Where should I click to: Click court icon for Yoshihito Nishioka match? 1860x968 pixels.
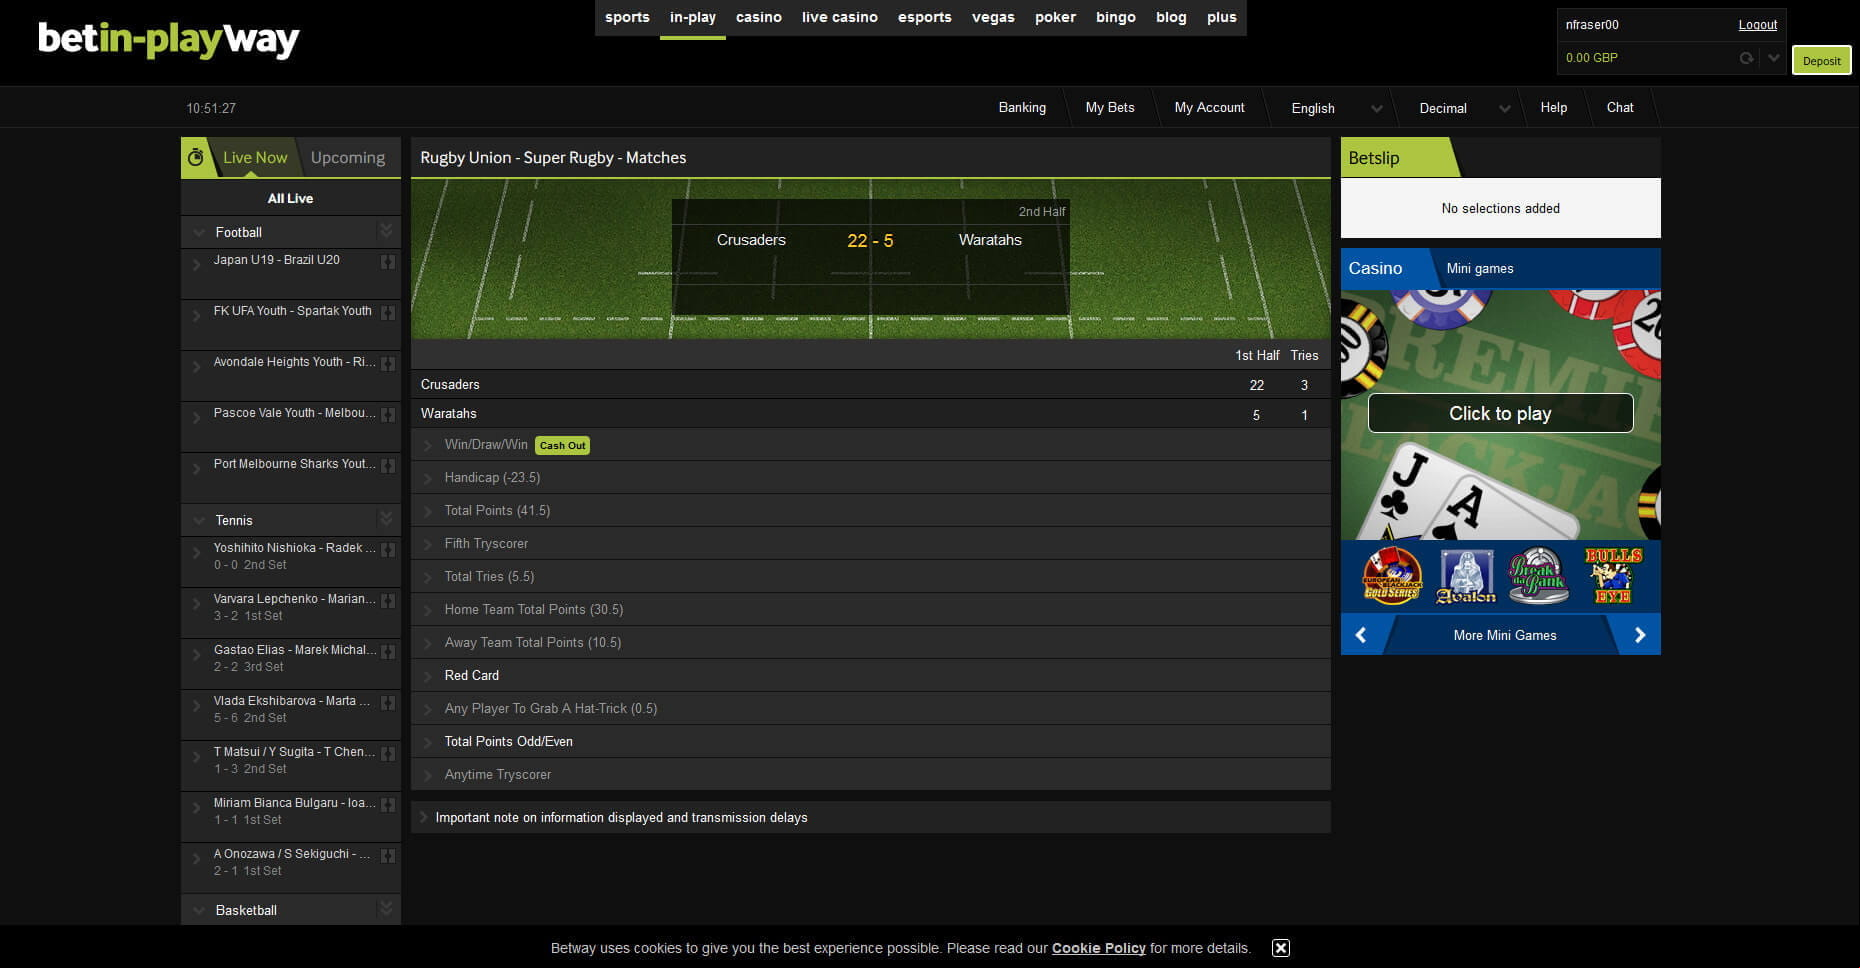tap(388, 550)
